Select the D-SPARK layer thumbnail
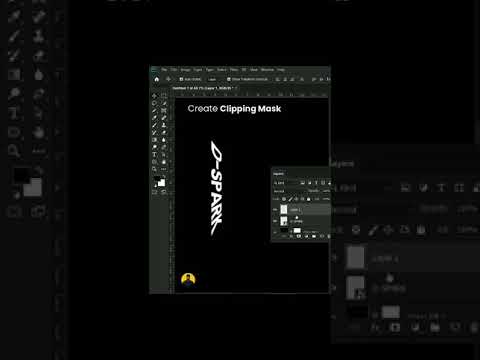Image resolution: width=480 pixels, height=360 pixels. click(284, 221)
